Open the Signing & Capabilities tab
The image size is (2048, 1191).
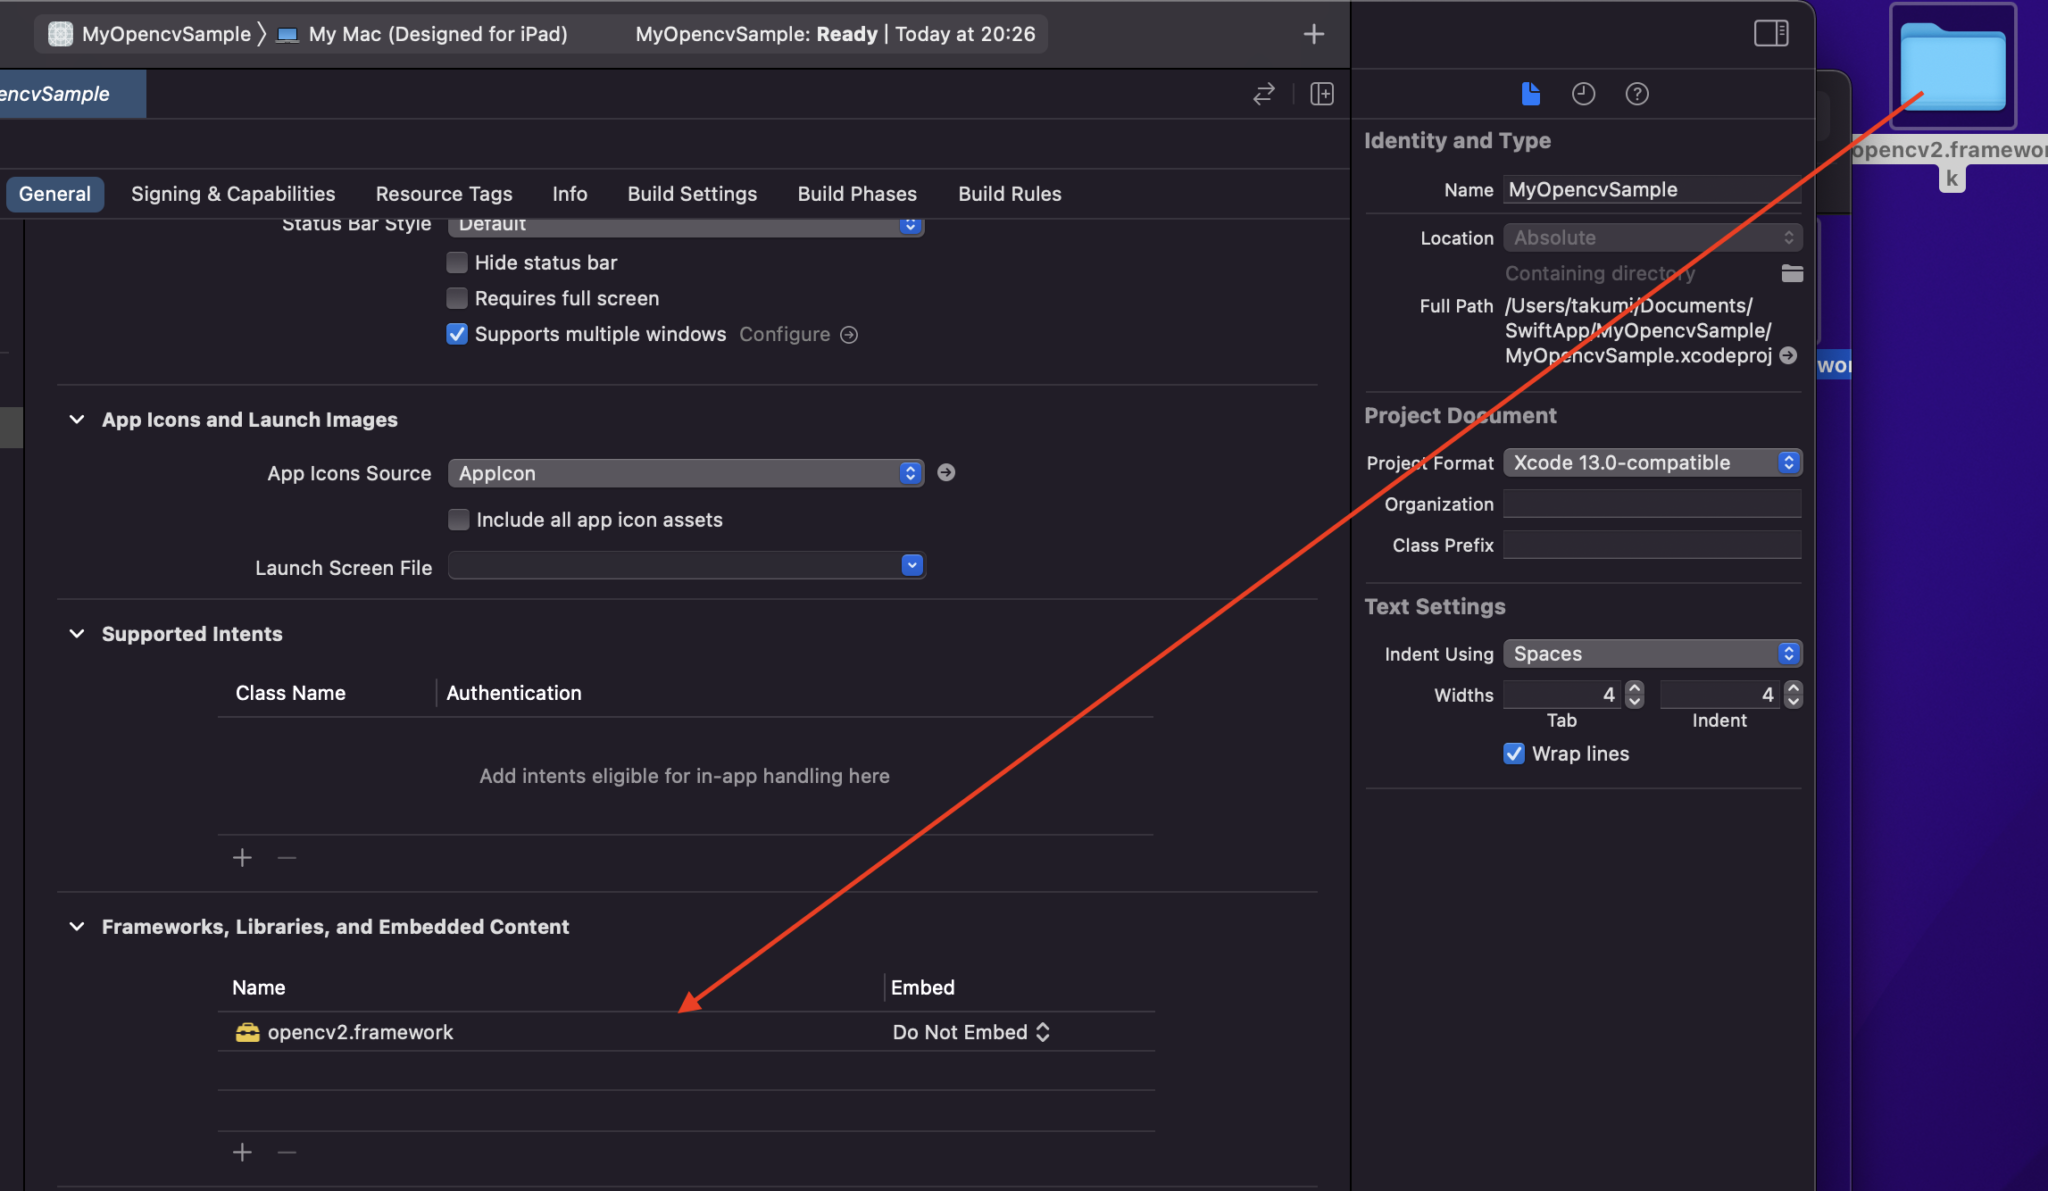[x=233, y=193]
